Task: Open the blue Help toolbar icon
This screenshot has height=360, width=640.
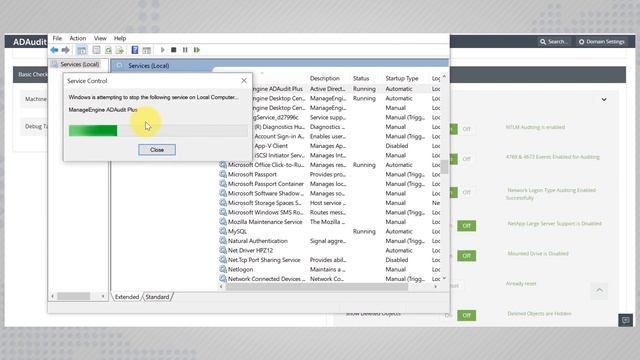Action: tap(135, 50)
